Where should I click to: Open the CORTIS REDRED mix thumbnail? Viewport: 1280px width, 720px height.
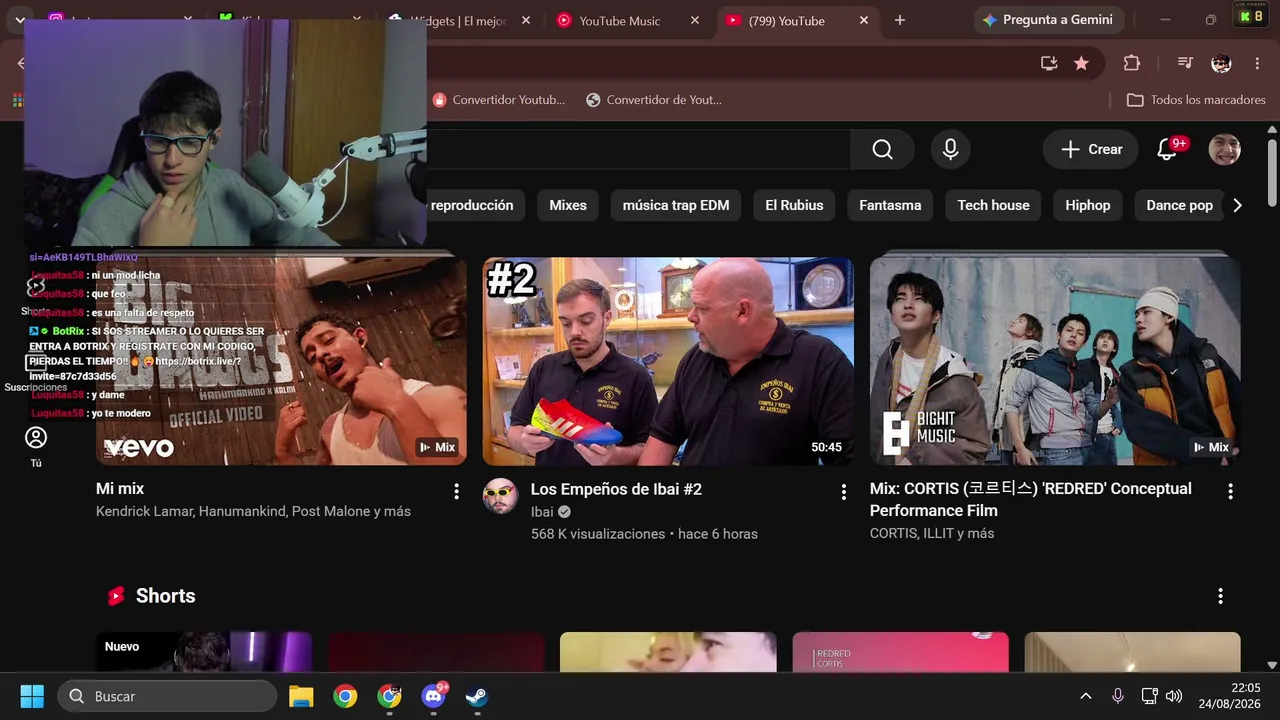tap(1055, 361)
